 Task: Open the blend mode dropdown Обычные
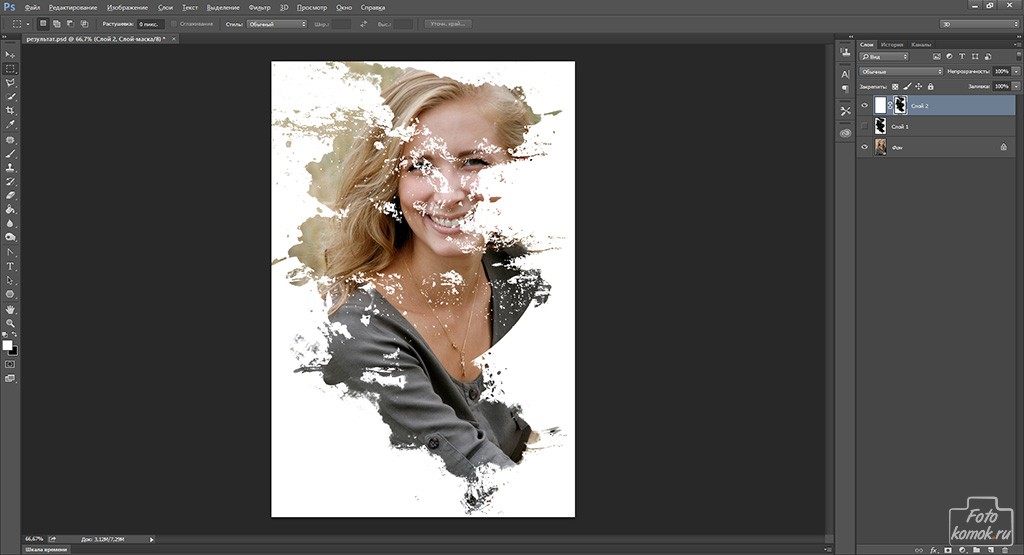pyautogui.click(x=900, y=72)
